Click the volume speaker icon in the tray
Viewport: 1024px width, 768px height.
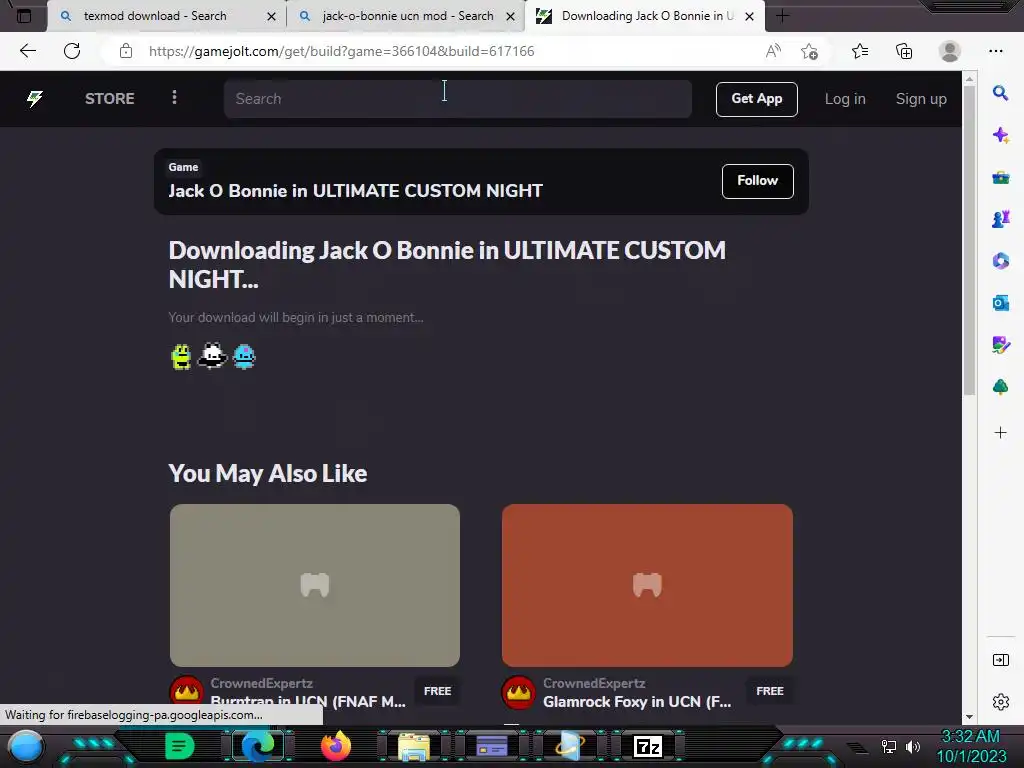913,746
